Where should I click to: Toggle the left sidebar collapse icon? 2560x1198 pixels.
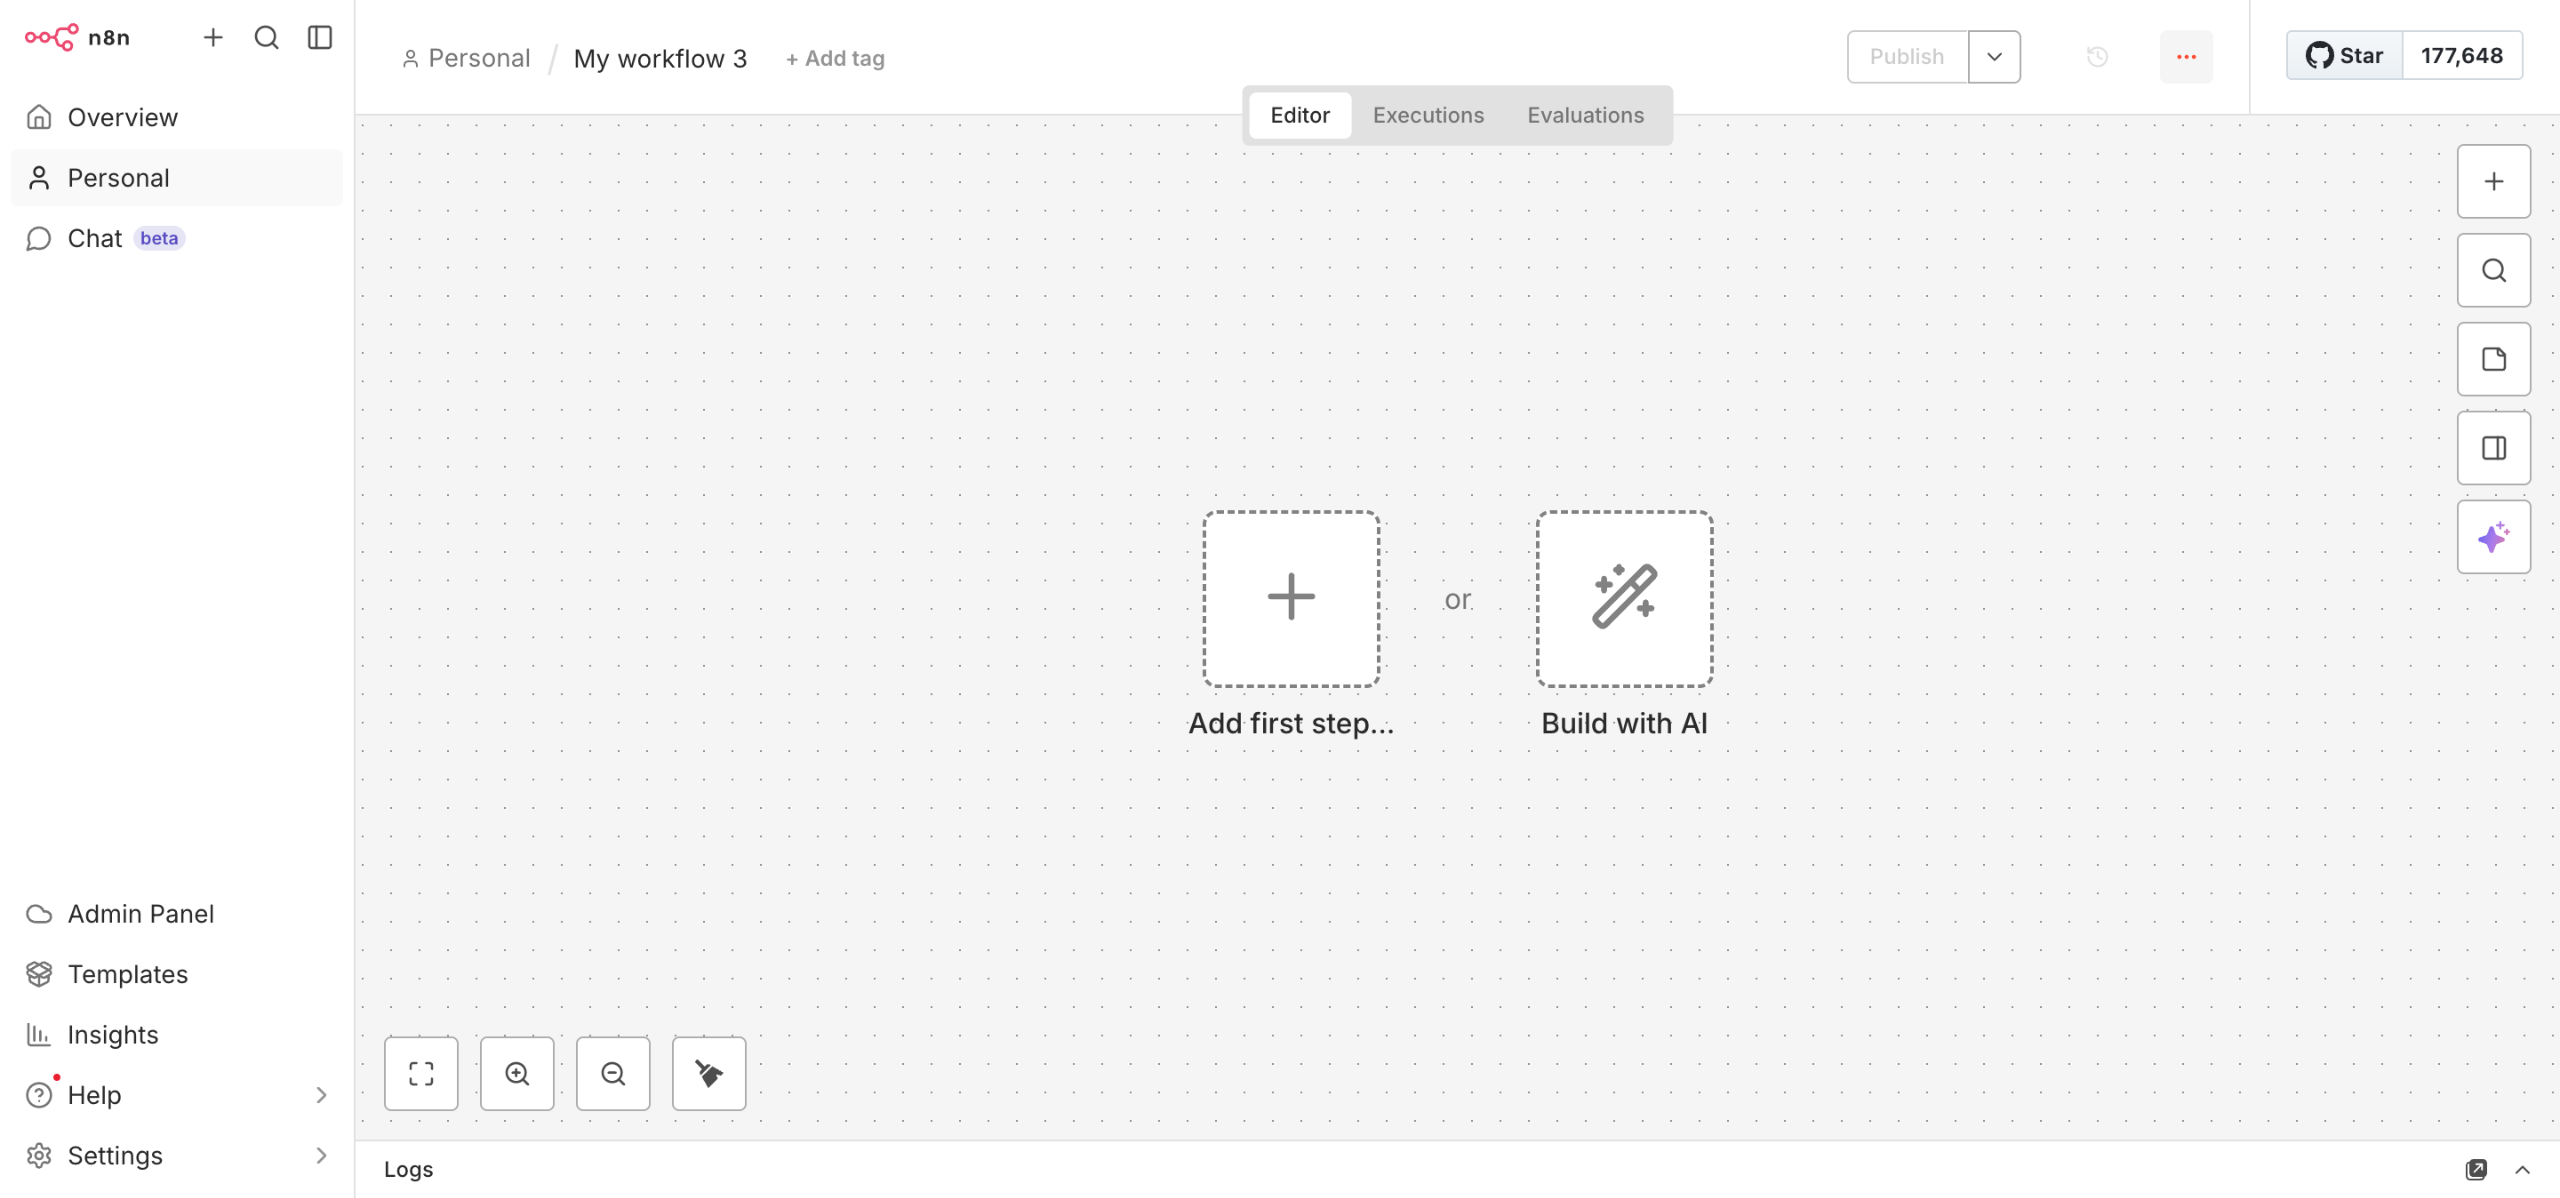click(x=320, y=38)
